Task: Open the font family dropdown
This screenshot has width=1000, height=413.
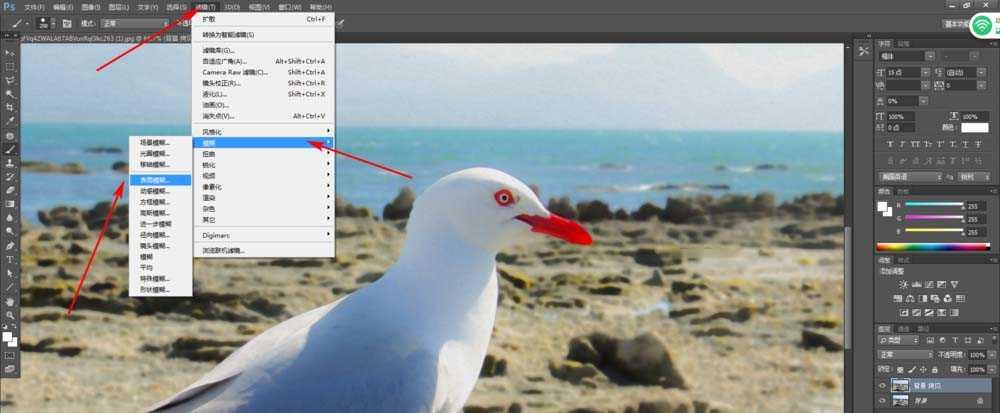Action: click(908, 56)
